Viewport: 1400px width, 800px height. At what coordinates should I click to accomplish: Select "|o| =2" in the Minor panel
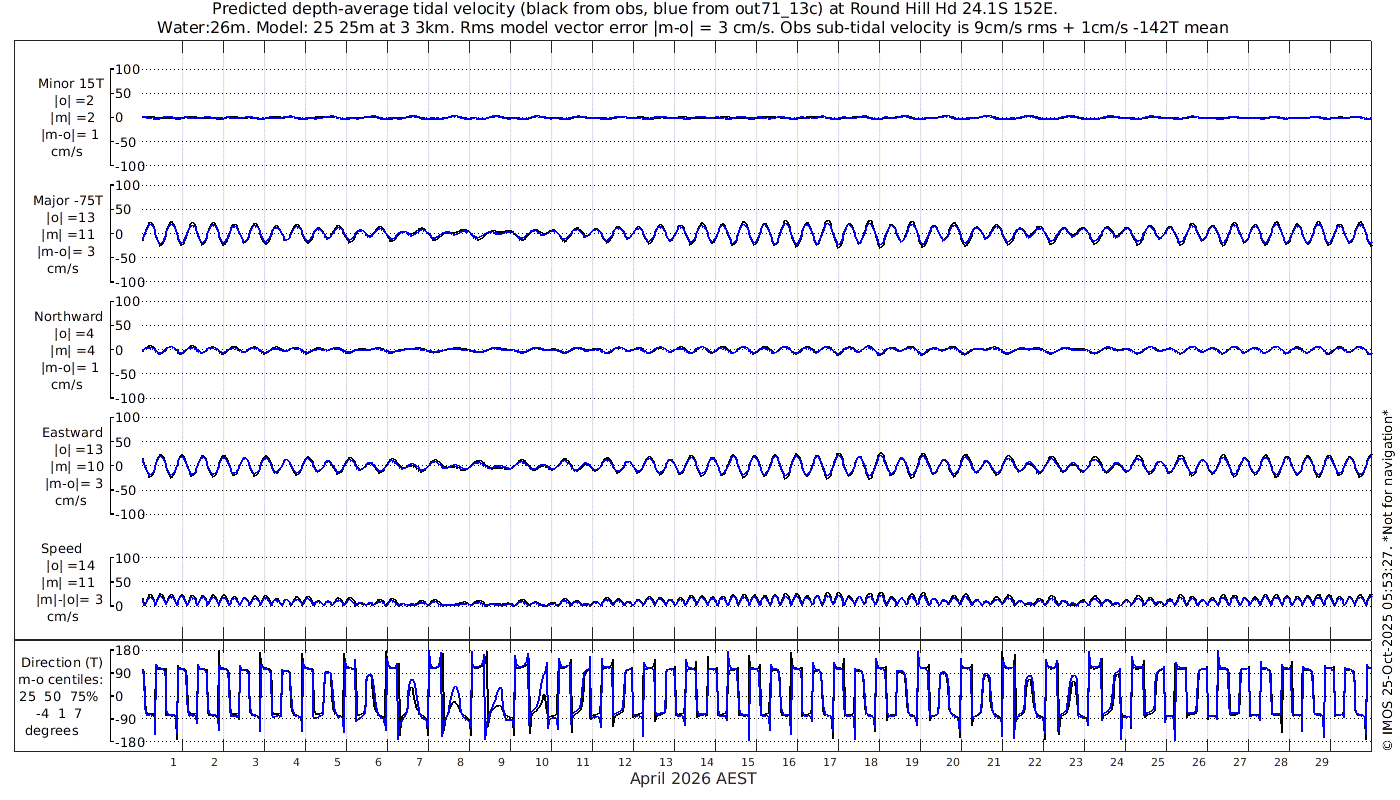pyautogui.click(x=74, y=101)
